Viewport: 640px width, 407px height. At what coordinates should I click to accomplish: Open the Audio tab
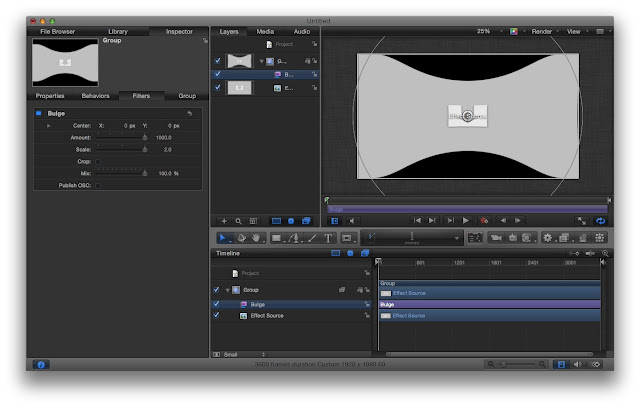tap(302, 31)
